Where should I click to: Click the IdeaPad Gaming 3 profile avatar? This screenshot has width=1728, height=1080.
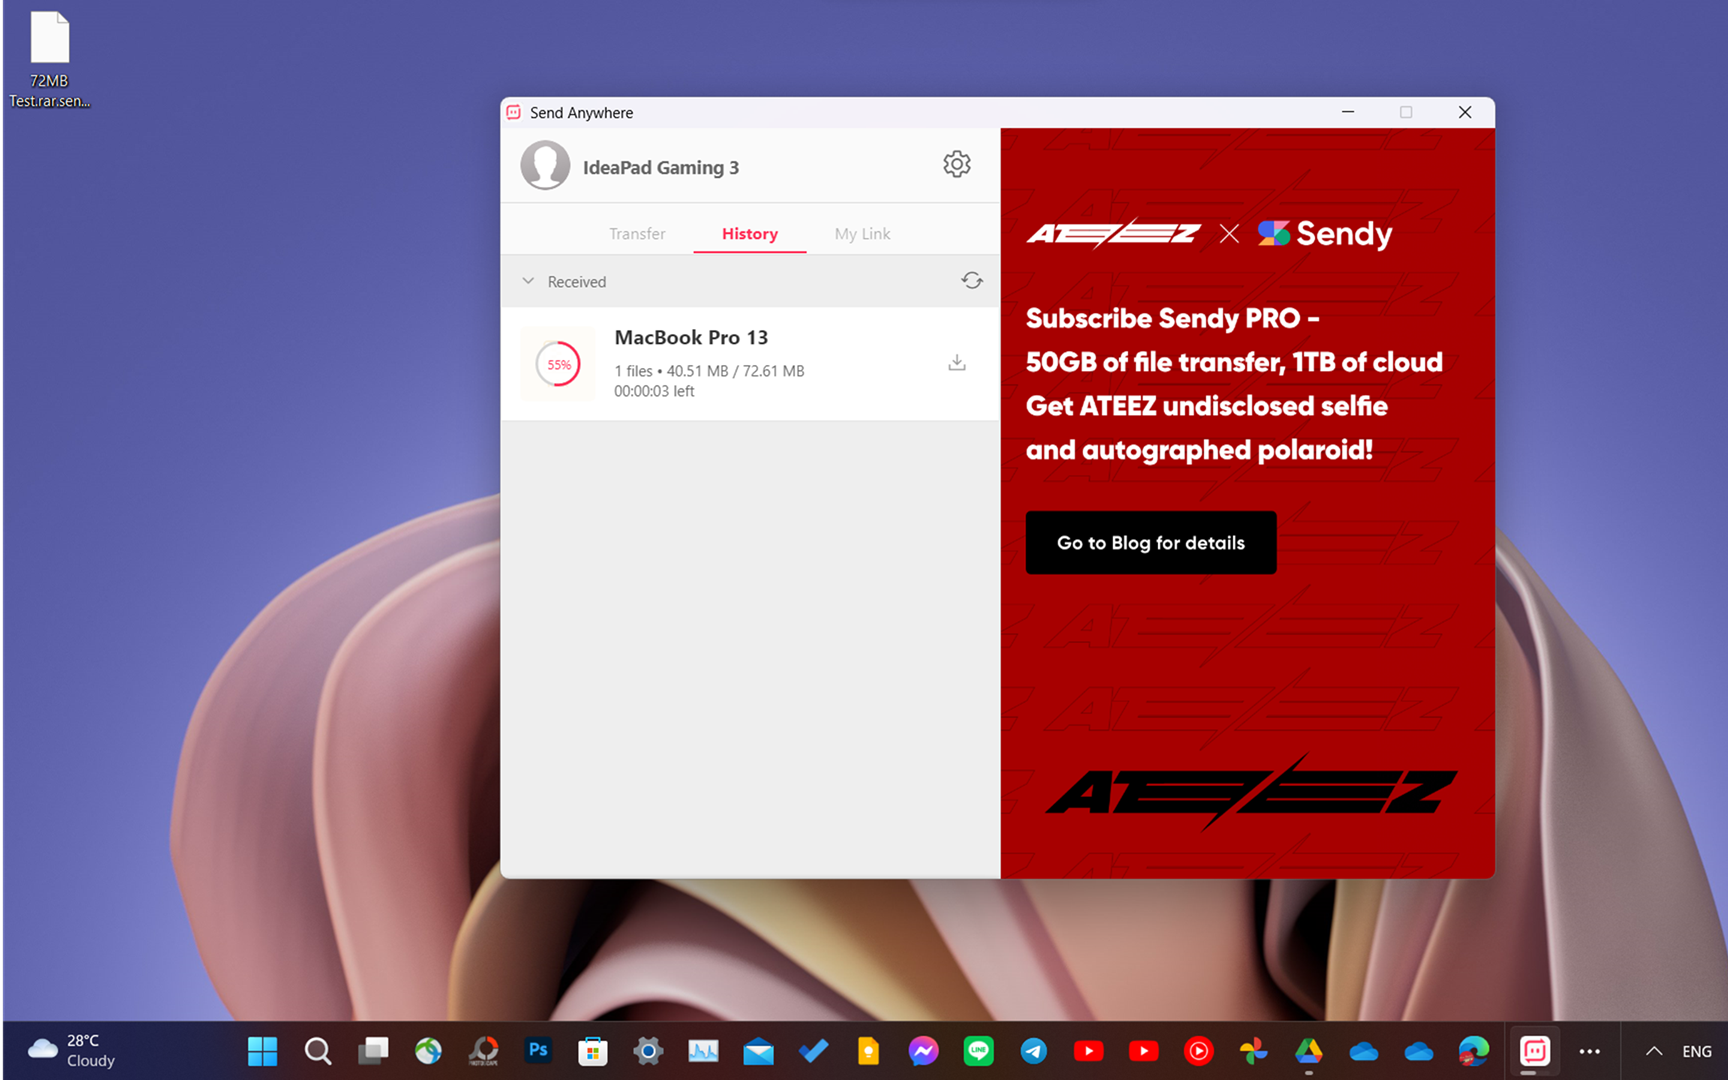(545, 166)
